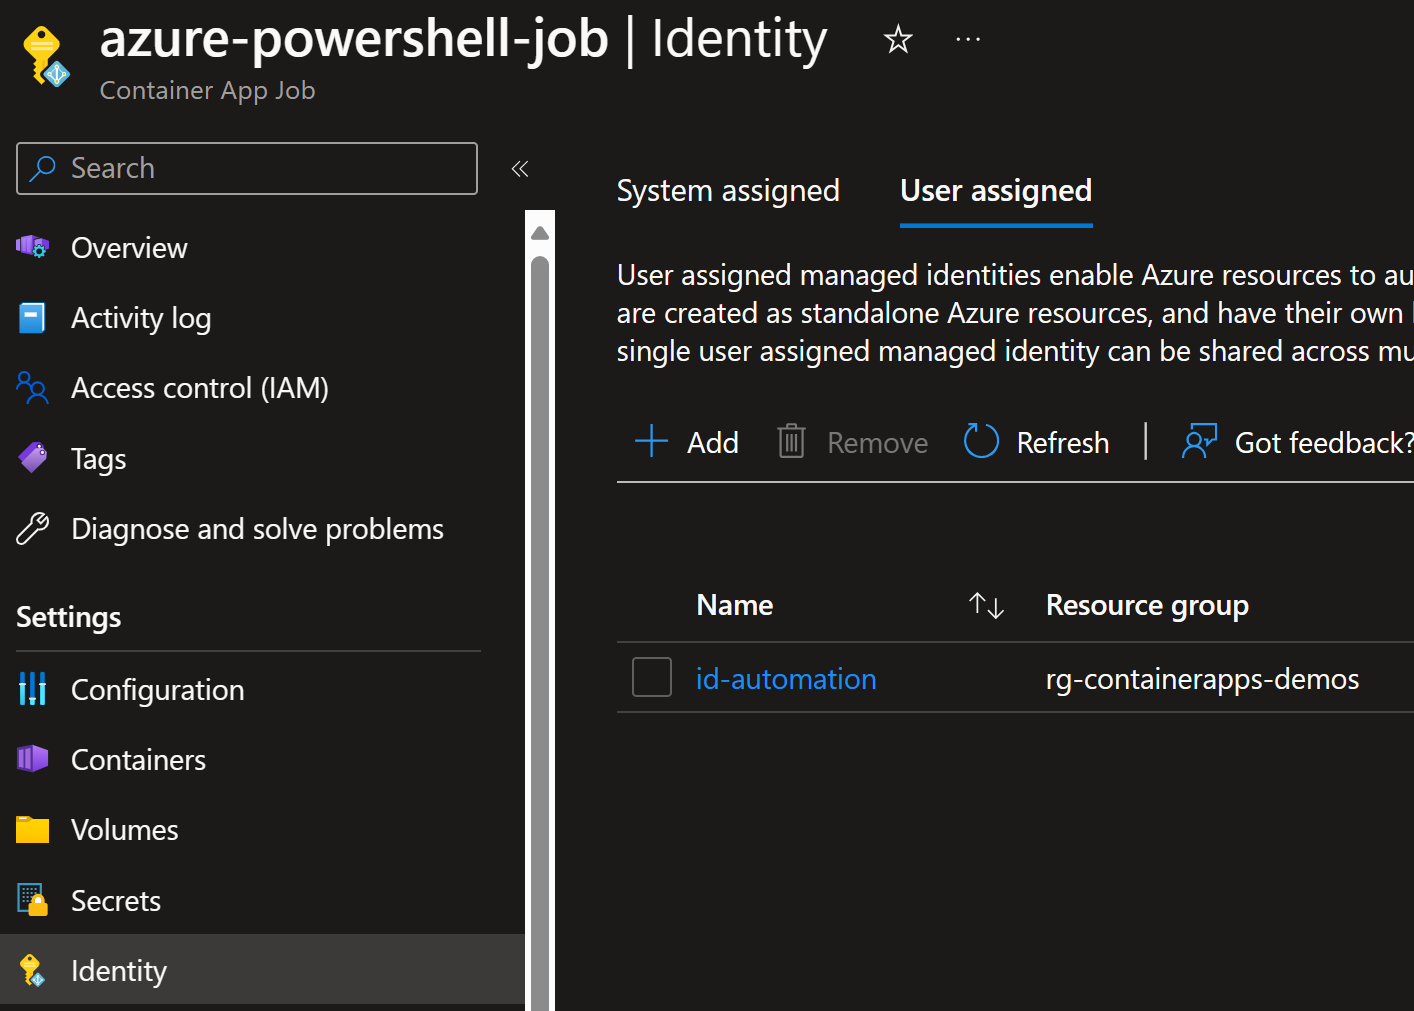
Task: Click the Identity key icon in sidebar
Action: [x=33, y=970]
